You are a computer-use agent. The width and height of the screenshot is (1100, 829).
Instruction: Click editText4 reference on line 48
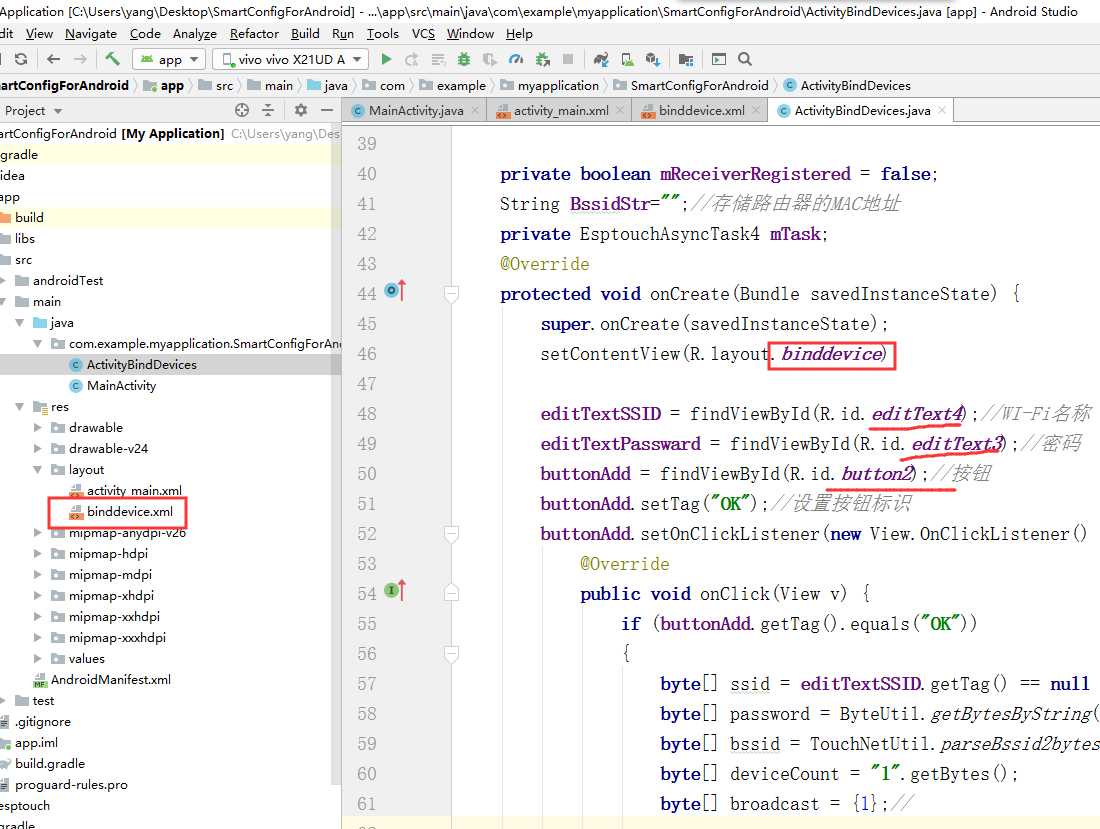coord(918,414)
